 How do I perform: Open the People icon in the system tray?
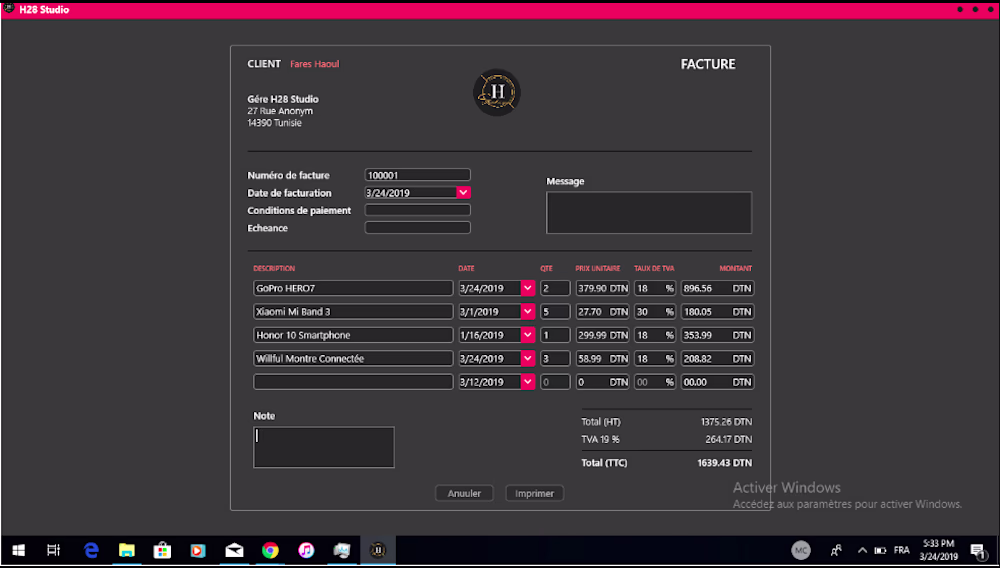click(836, 550)
